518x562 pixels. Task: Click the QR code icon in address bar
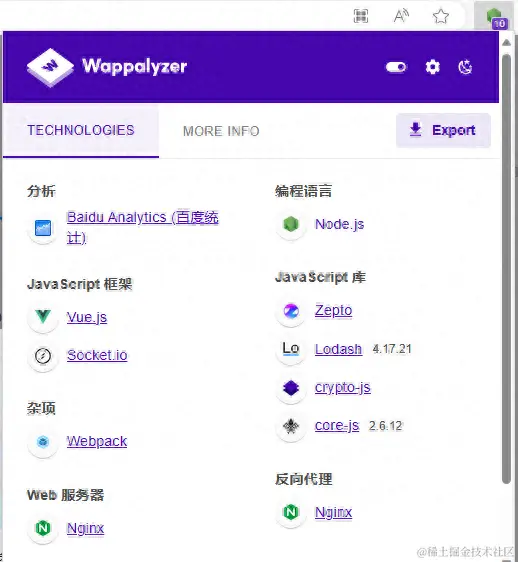361,16
